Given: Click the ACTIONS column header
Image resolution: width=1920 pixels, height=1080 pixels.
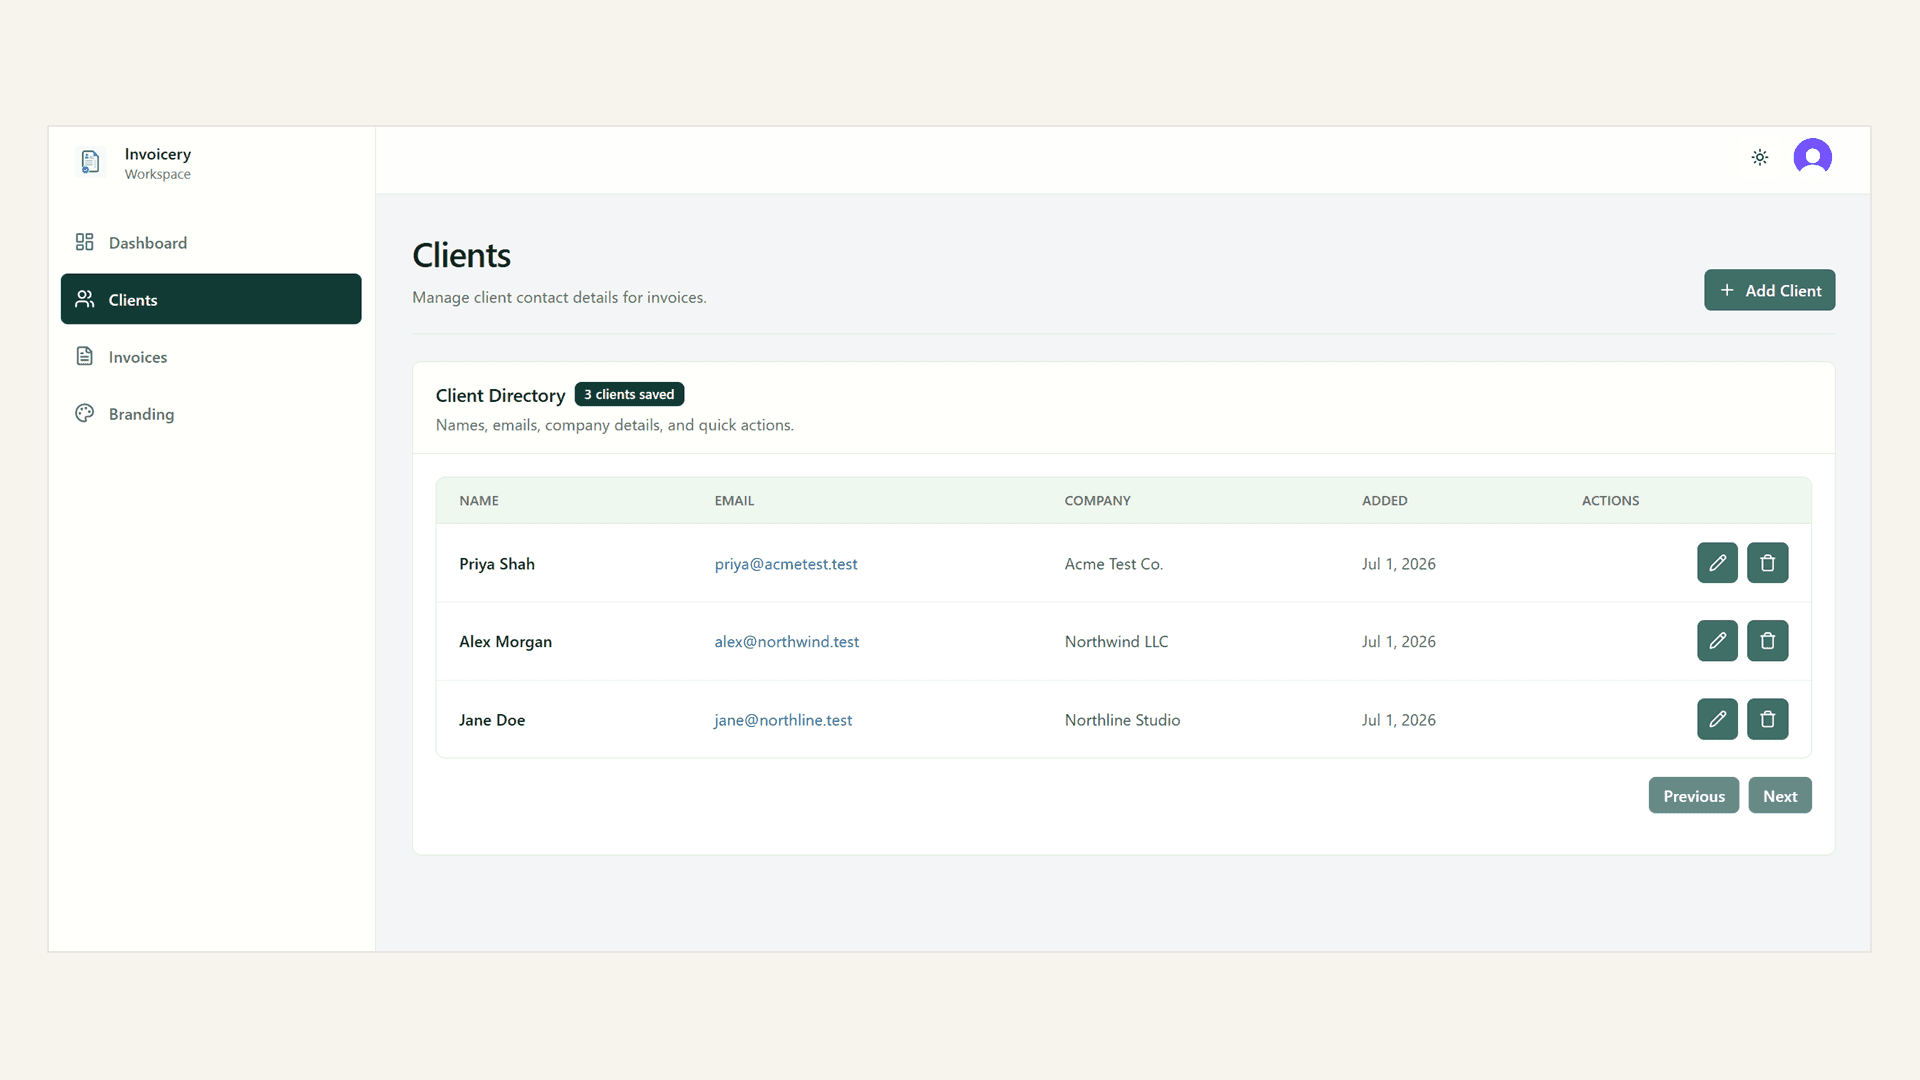Looking at the screenshot, I should point(1610,501).
